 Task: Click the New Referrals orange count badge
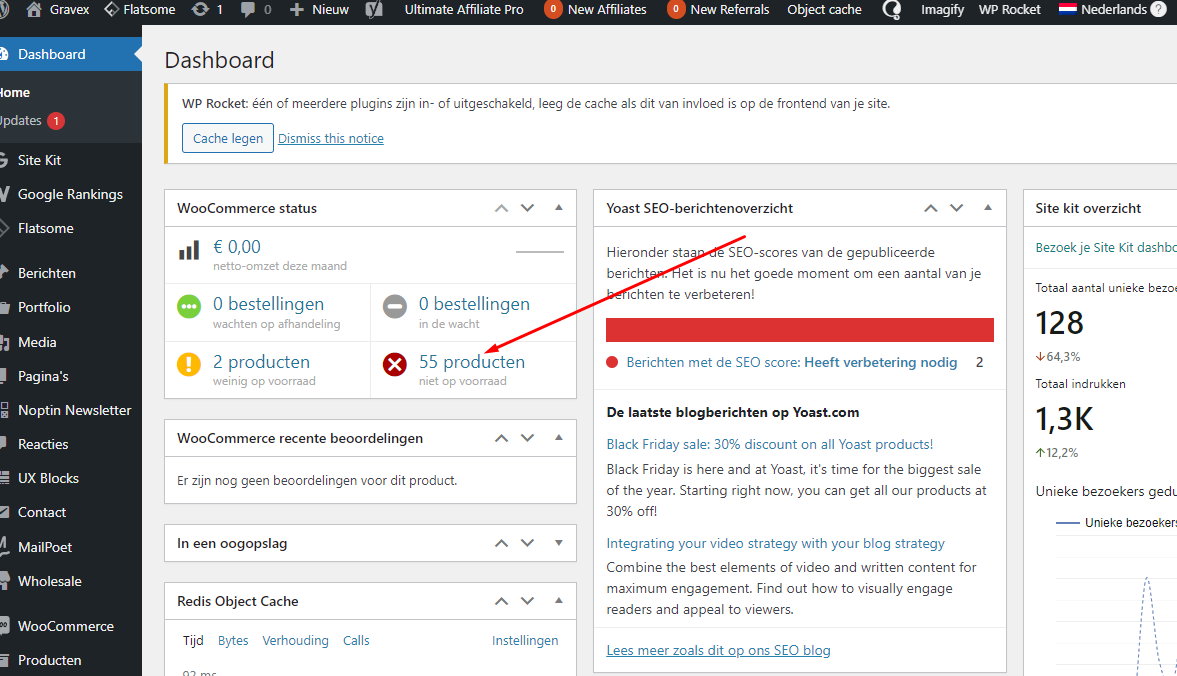pyautogui.click(x=676, y=10)
